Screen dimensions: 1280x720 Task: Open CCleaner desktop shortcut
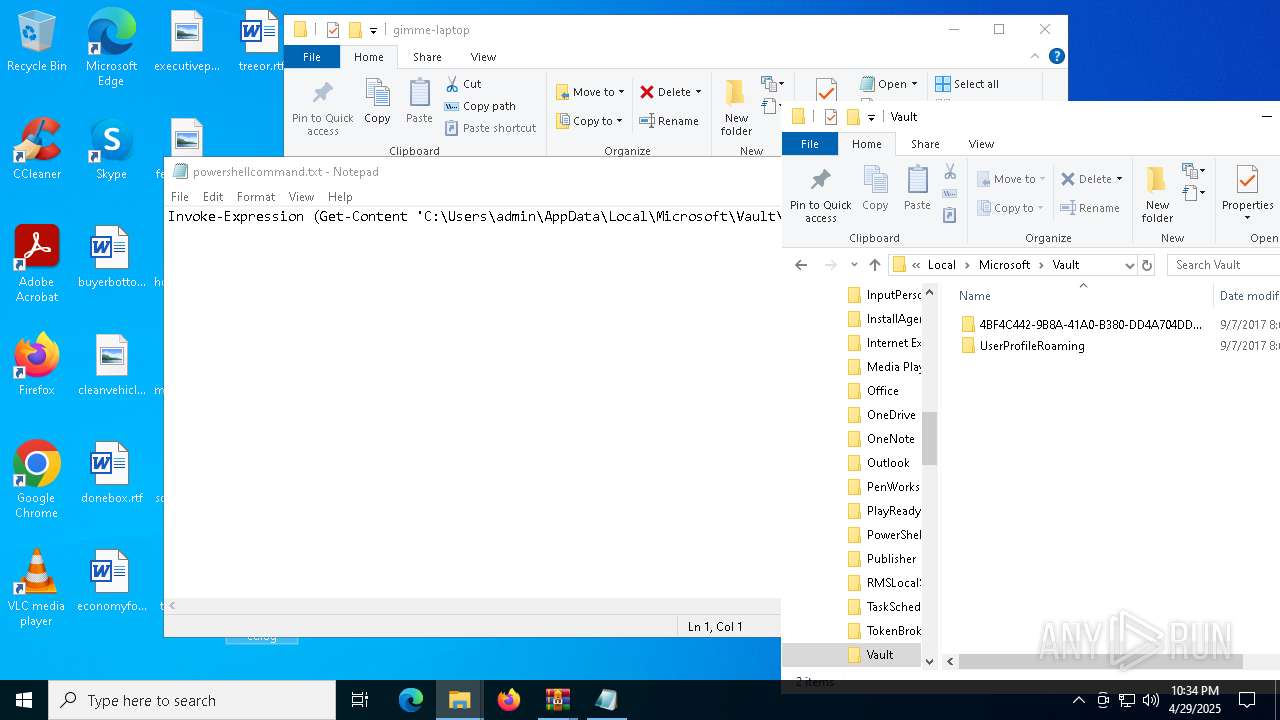click(37, 149)
